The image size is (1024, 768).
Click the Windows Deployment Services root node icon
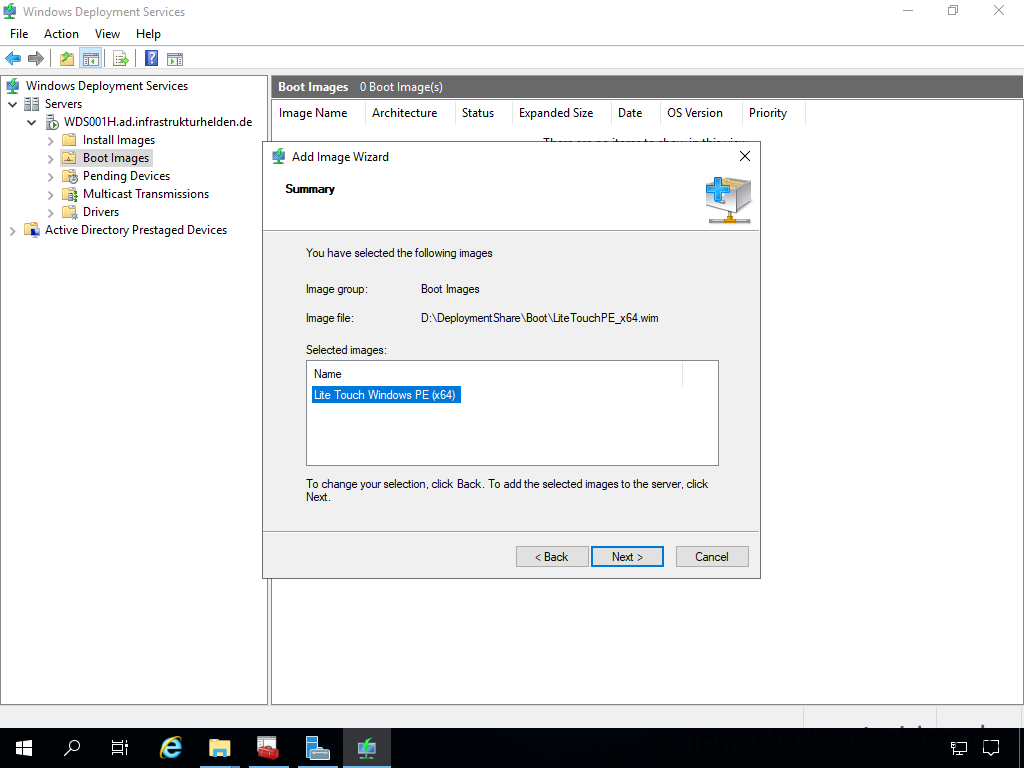tap(12, 86)
